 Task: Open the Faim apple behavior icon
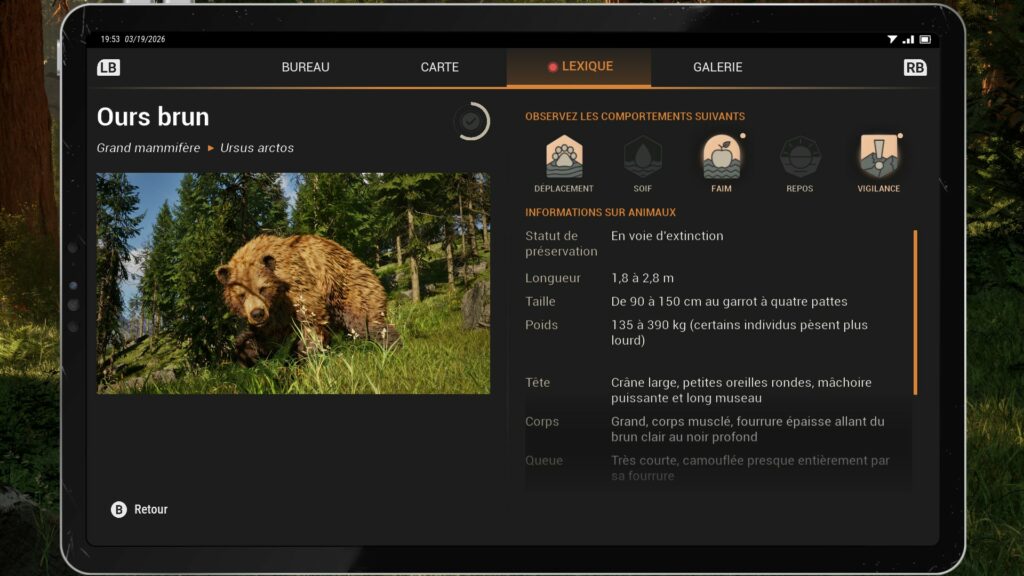click(721, 157)
